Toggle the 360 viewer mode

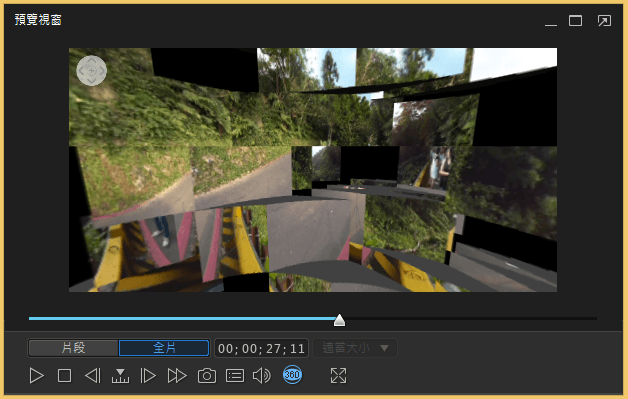[292, 375]
